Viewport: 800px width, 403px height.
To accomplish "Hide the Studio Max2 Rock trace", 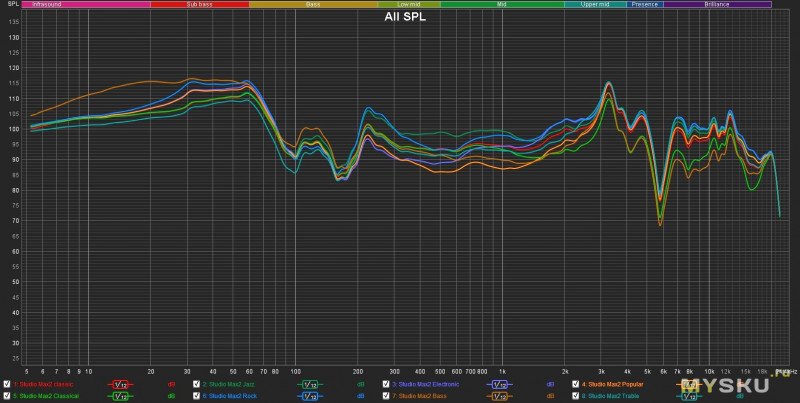I will [x=196, y=396].
